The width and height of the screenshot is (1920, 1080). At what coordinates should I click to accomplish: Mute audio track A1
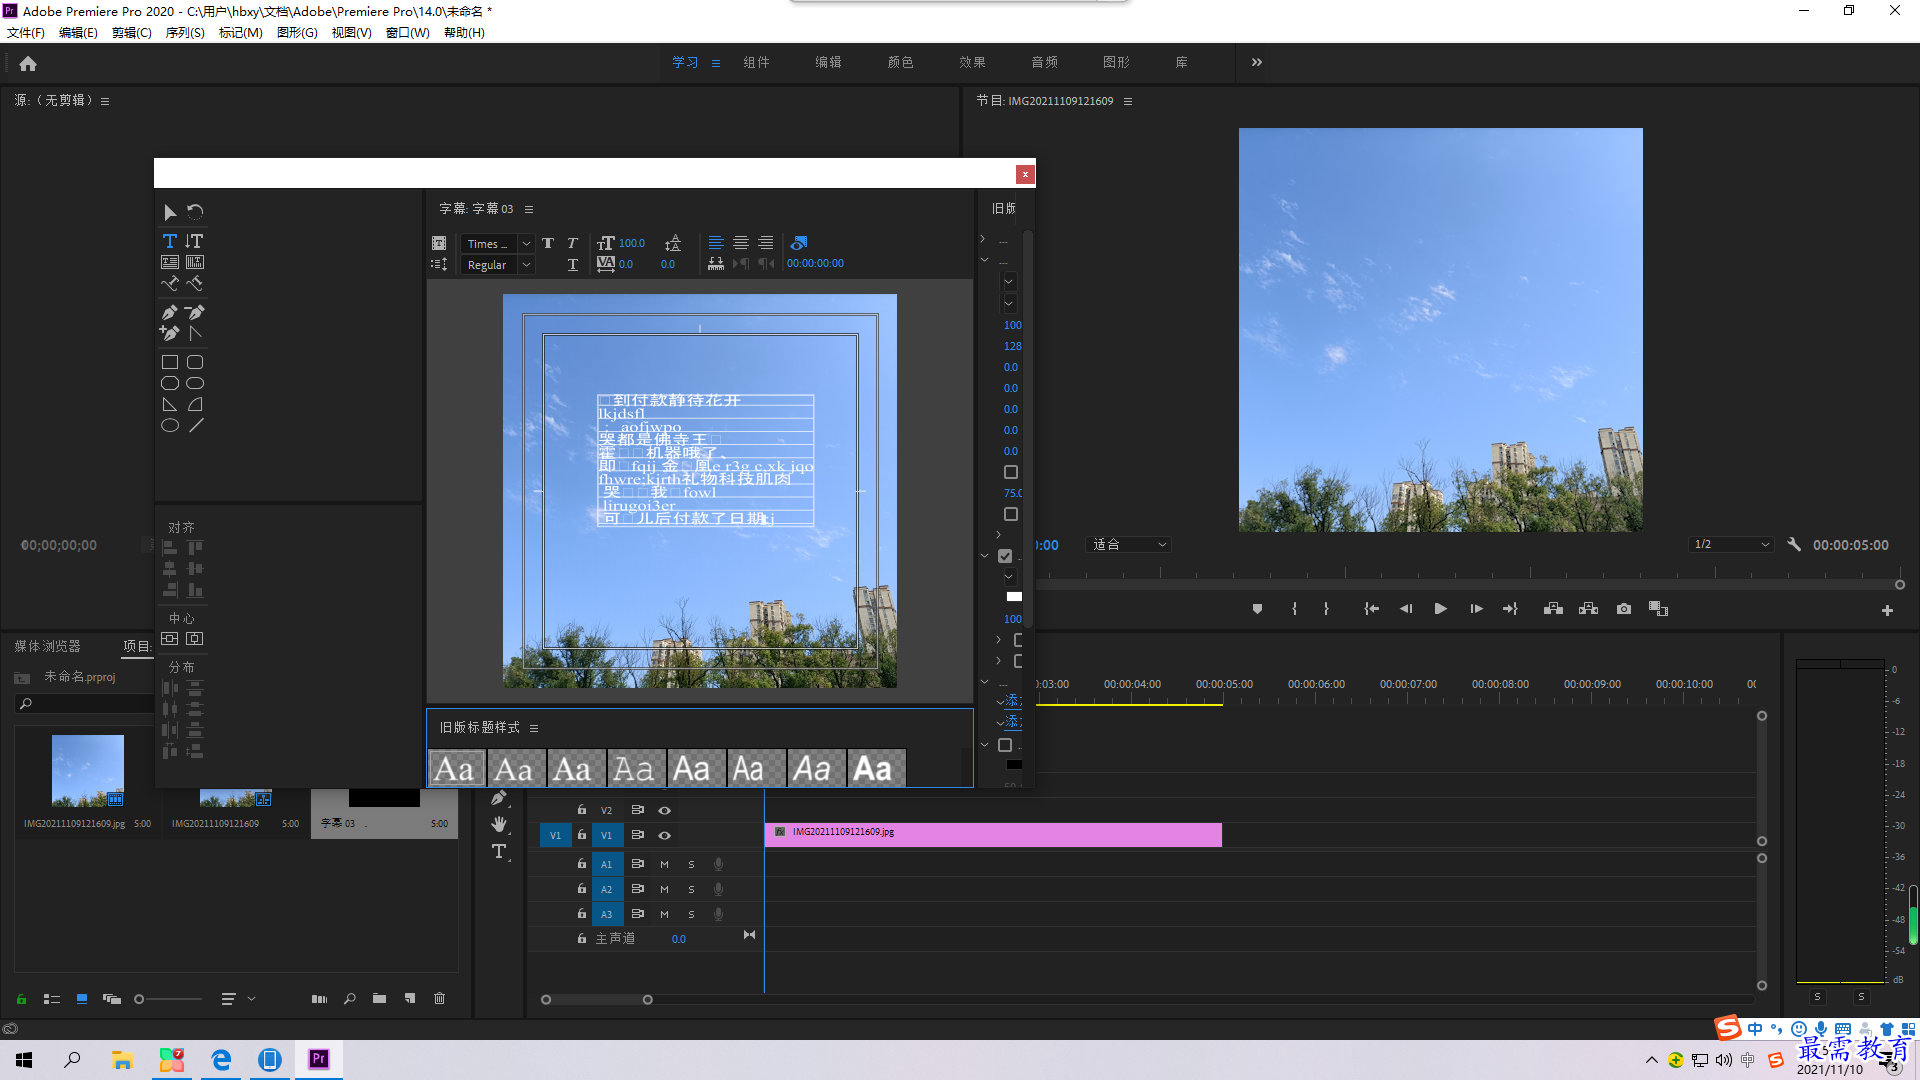click(664, 865)
